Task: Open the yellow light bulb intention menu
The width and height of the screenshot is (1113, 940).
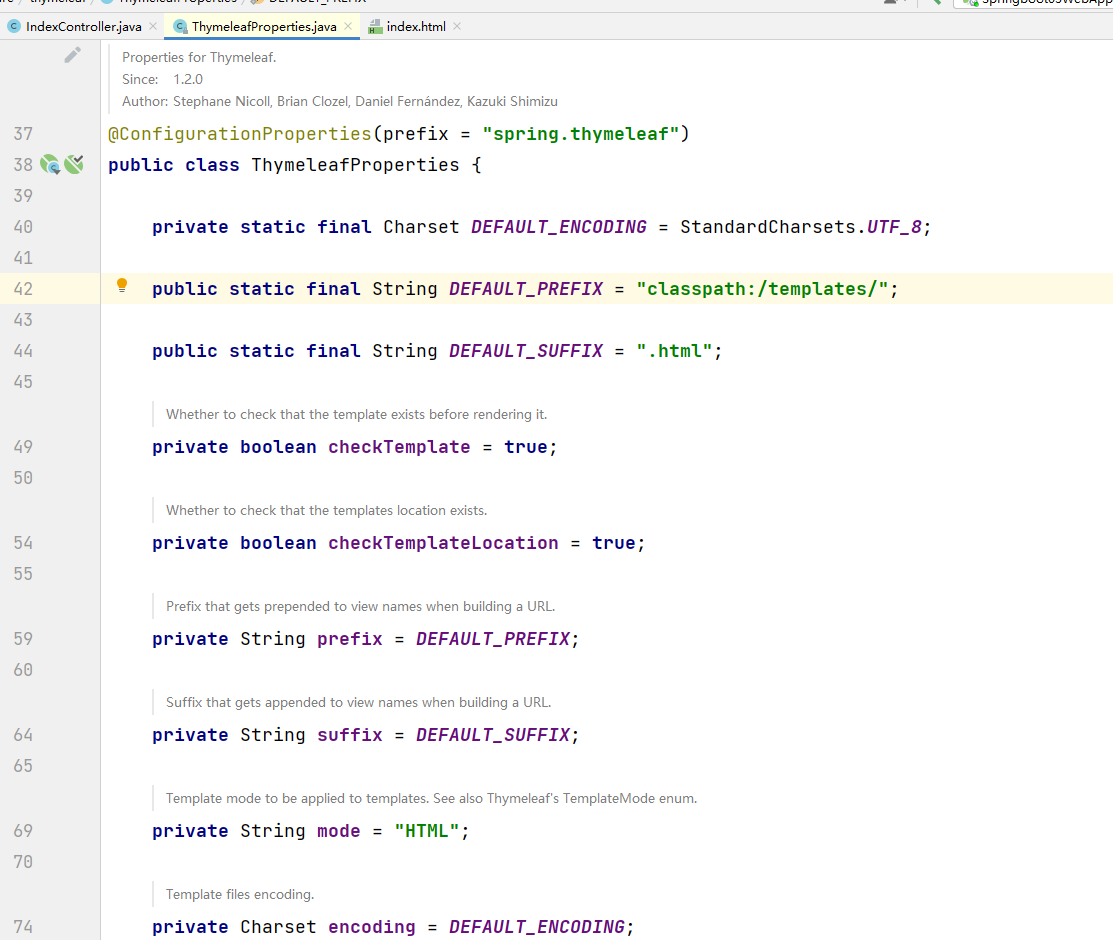Action: click(122, 286)
